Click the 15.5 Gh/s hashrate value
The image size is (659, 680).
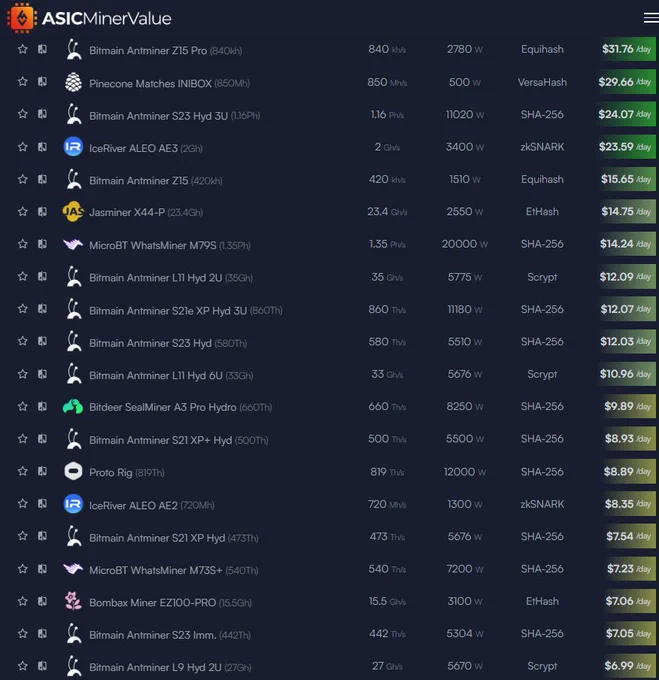coord(387,601)
